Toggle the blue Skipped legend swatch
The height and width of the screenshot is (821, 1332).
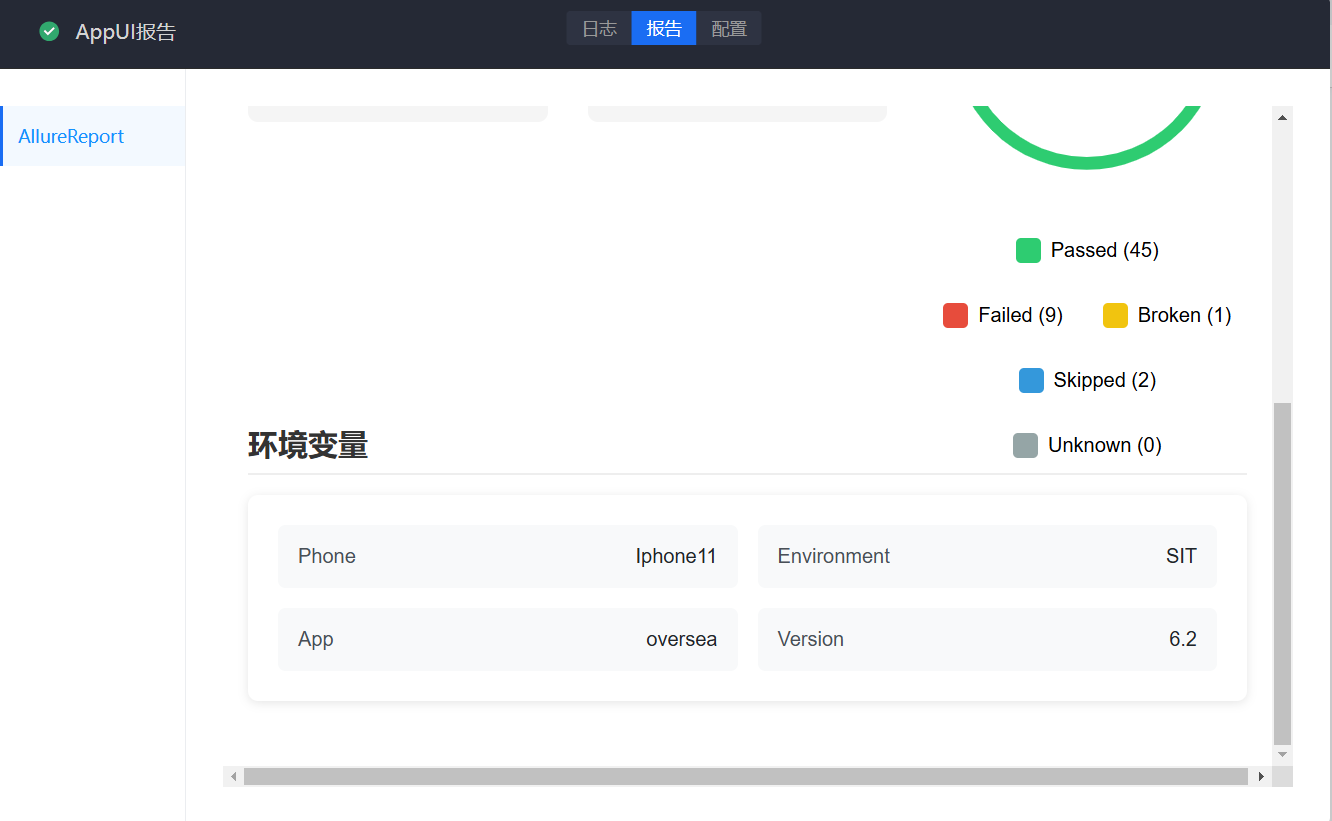[1031, 381]
